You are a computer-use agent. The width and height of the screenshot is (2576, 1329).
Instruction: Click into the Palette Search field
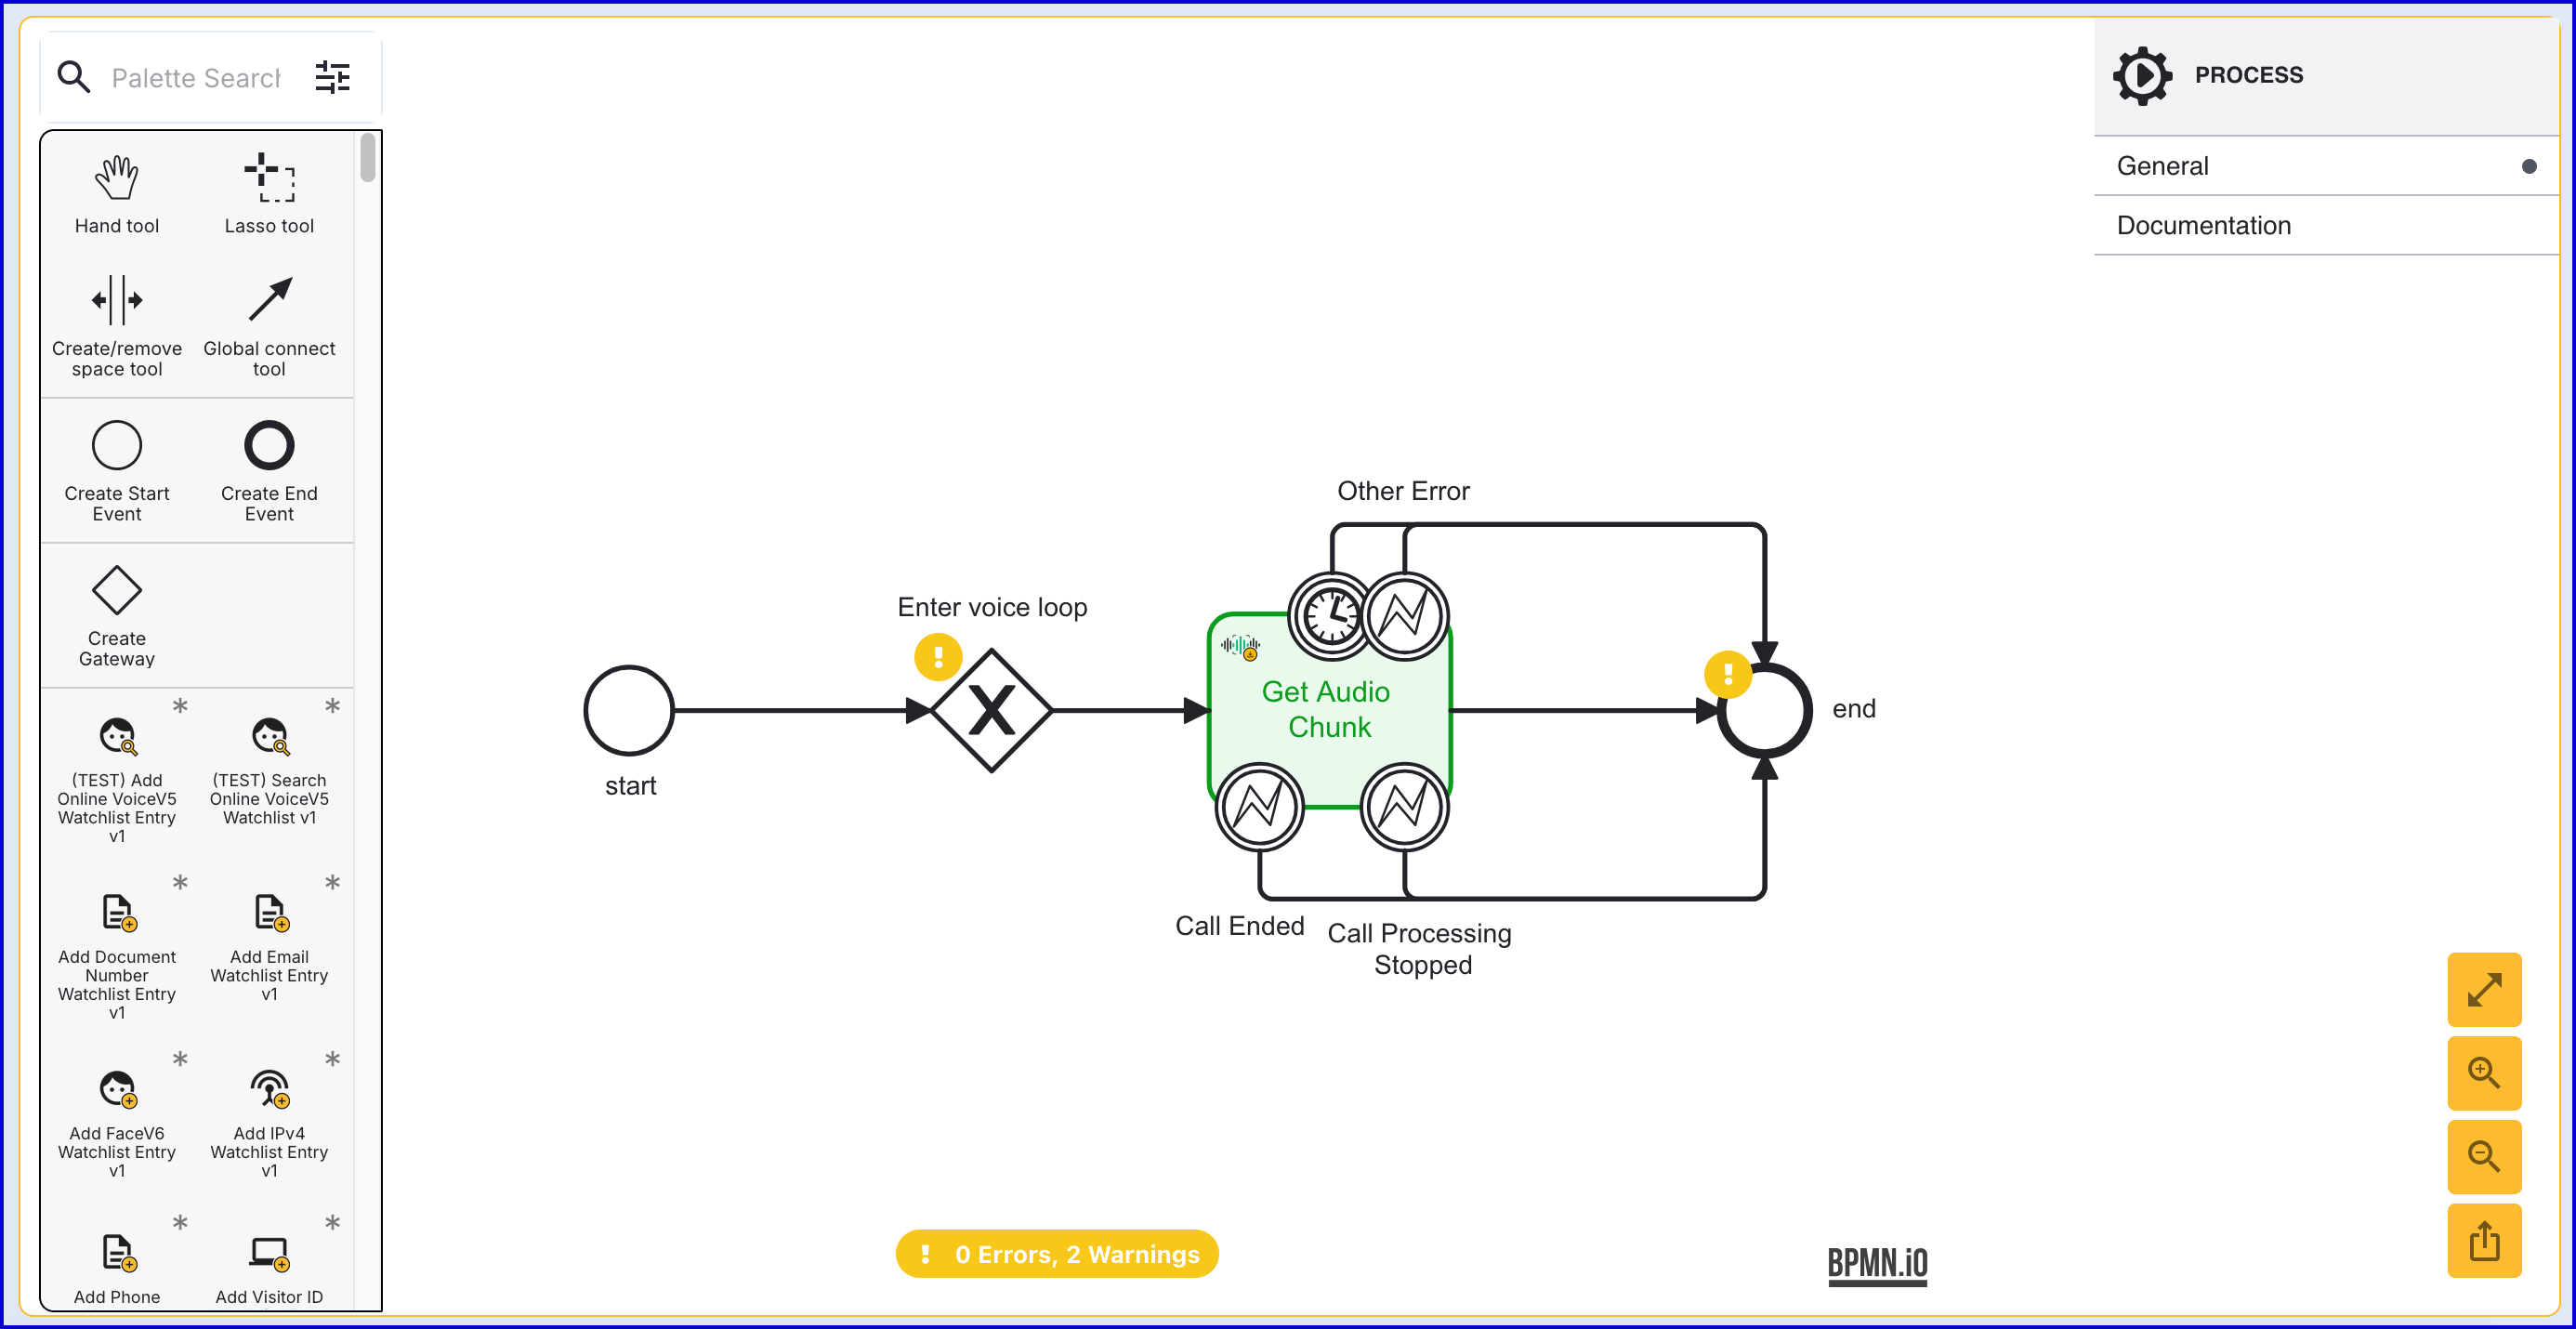click(197, 77)
